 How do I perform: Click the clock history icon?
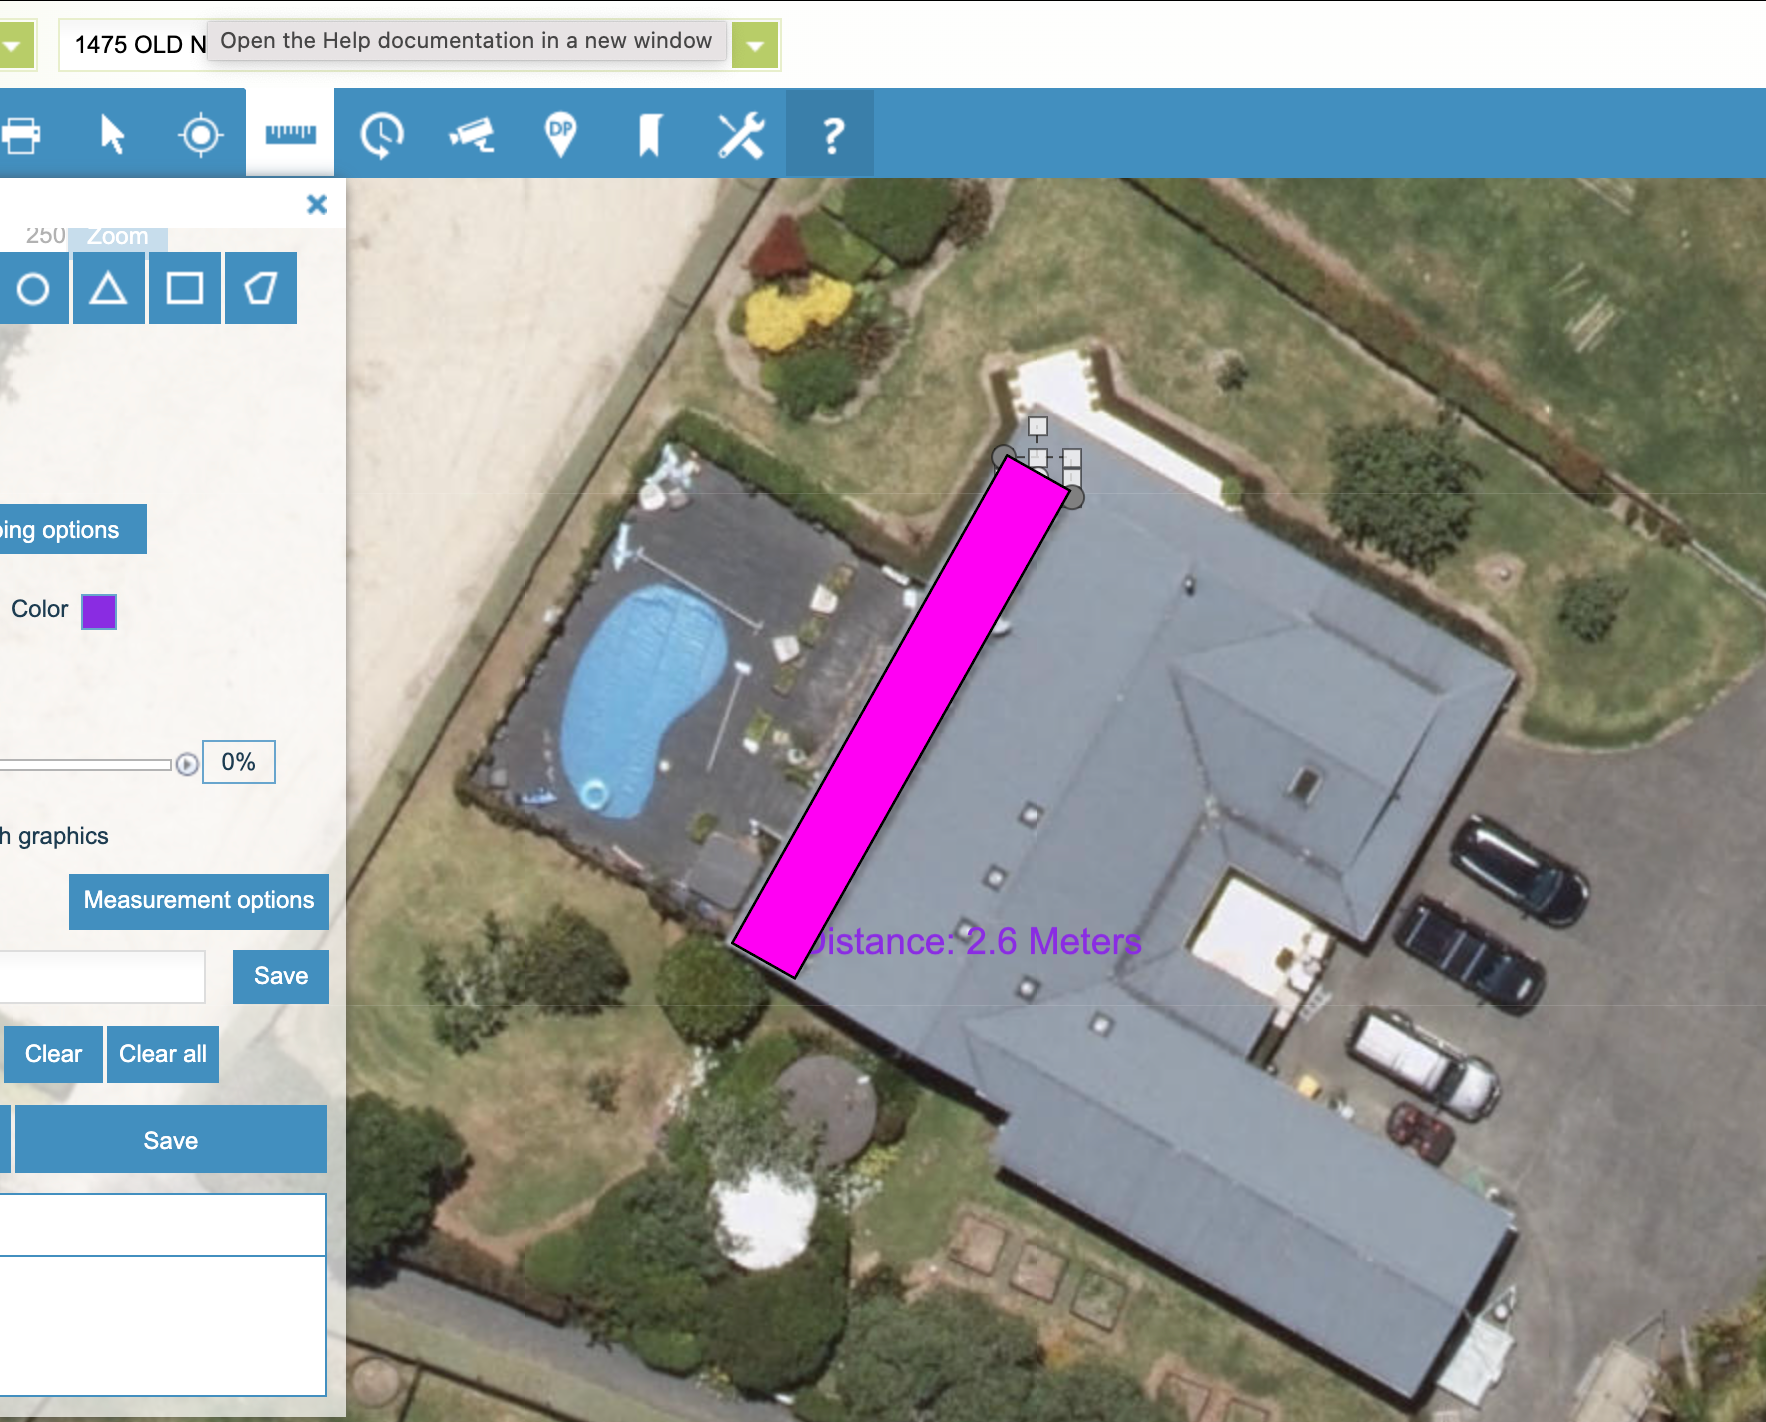tap(381, 134)
